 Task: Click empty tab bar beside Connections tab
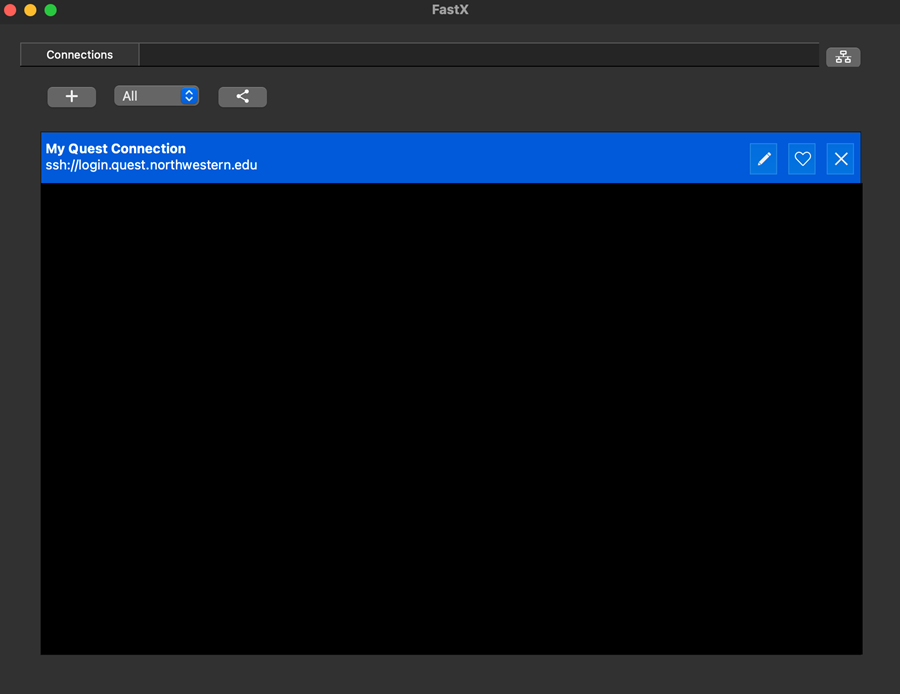480,55
